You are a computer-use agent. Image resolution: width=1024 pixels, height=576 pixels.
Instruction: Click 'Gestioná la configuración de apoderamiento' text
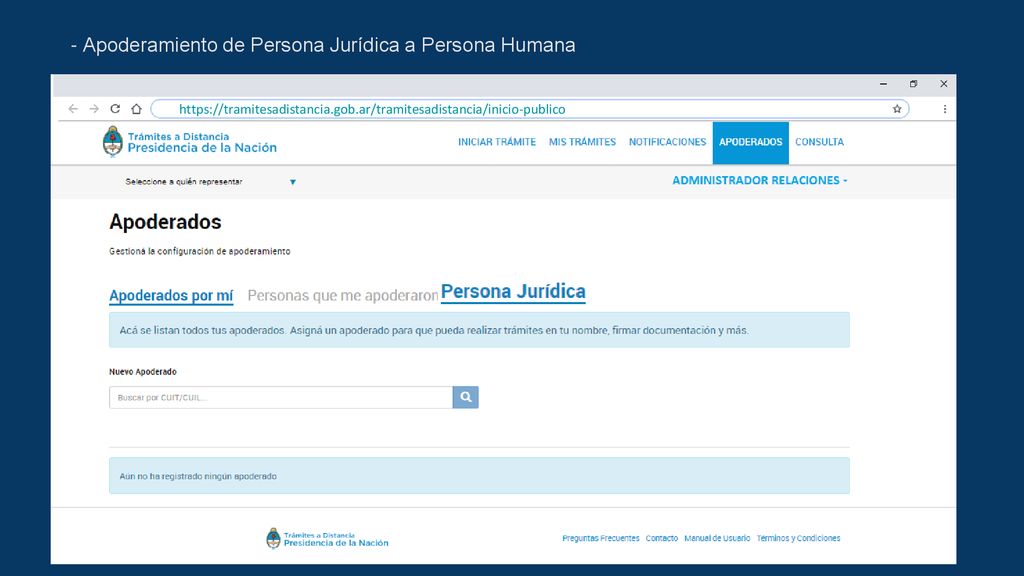(200, 251)
